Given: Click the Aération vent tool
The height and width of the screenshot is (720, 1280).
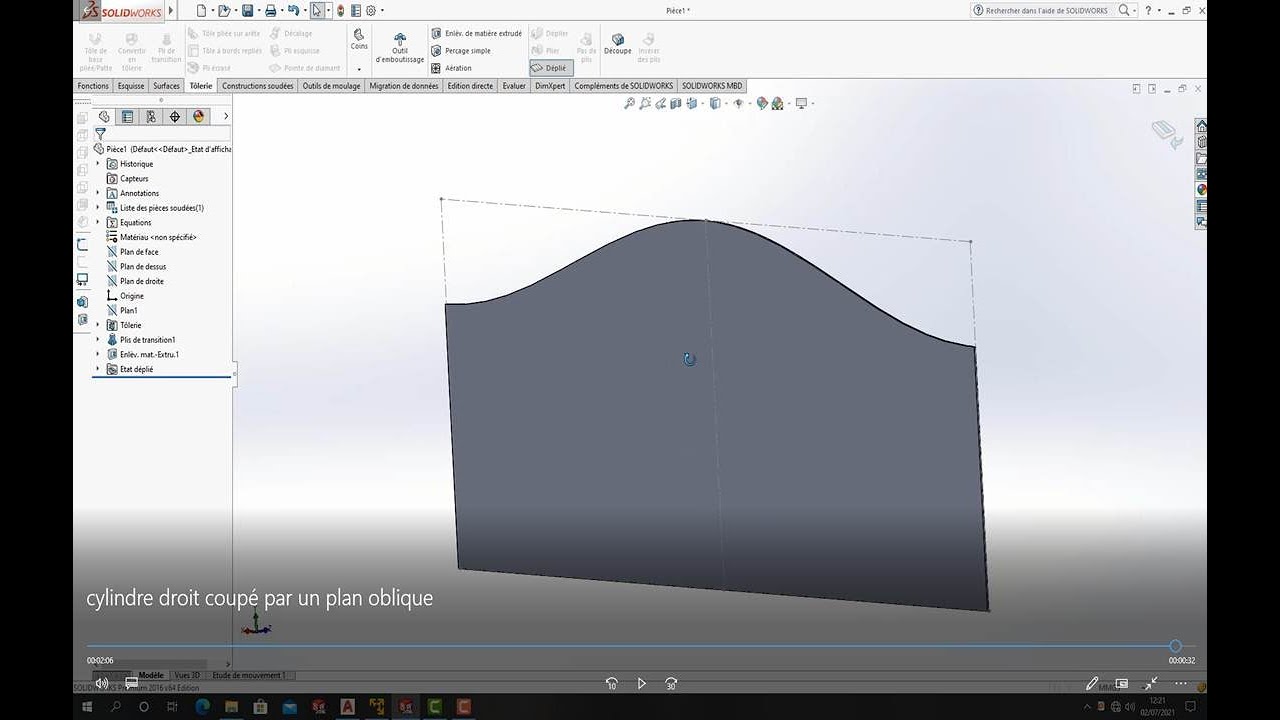Looking at the screenshot, I should 452,68.
